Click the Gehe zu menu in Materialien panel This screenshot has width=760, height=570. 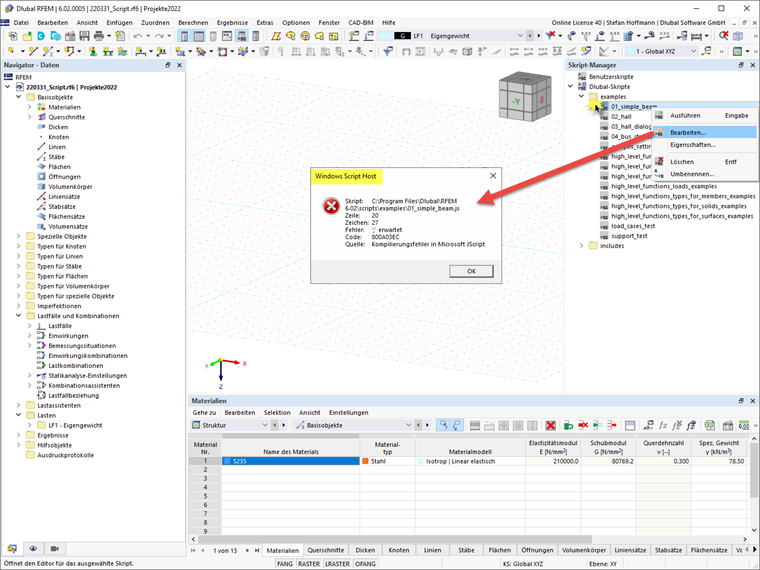click(204, 412)
